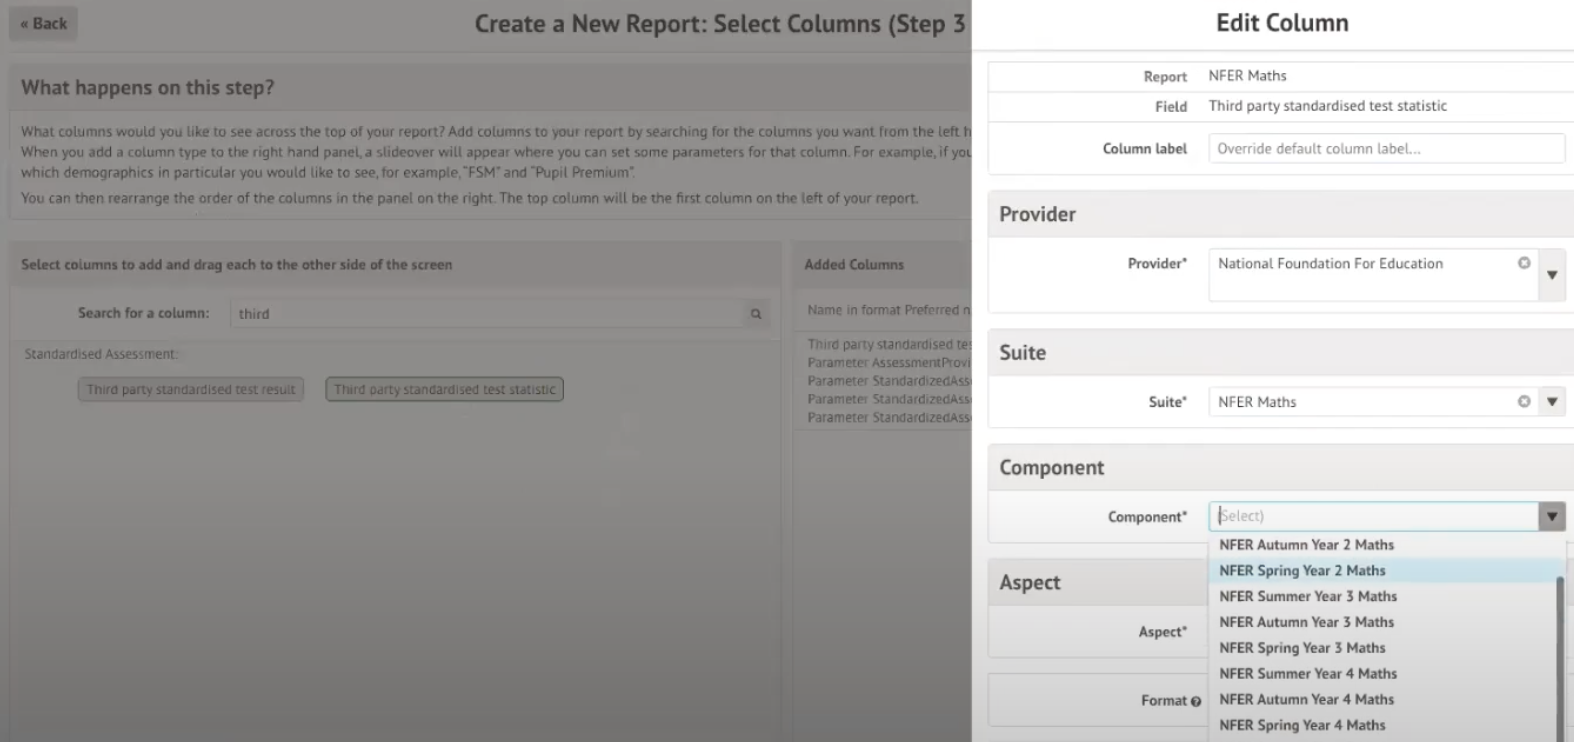
Task: Choose NFER Summer Year 3 Maths
Action: tap(1308, 596)
